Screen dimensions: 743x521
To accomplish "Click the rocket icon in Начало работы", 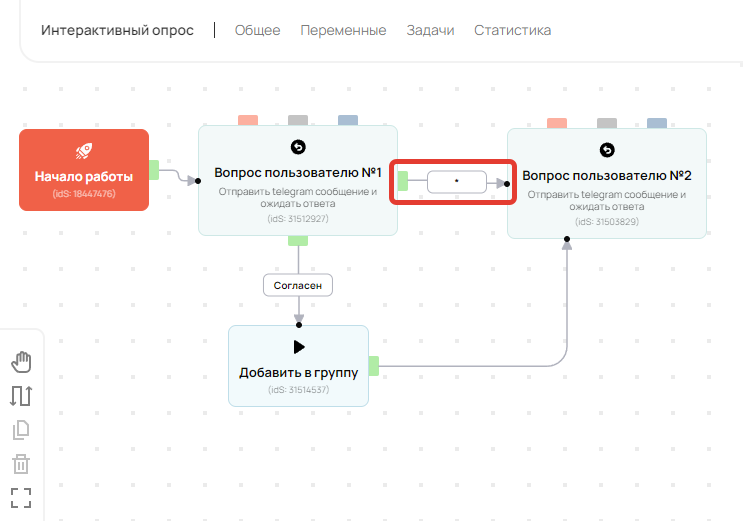I will tap(84, 151).
